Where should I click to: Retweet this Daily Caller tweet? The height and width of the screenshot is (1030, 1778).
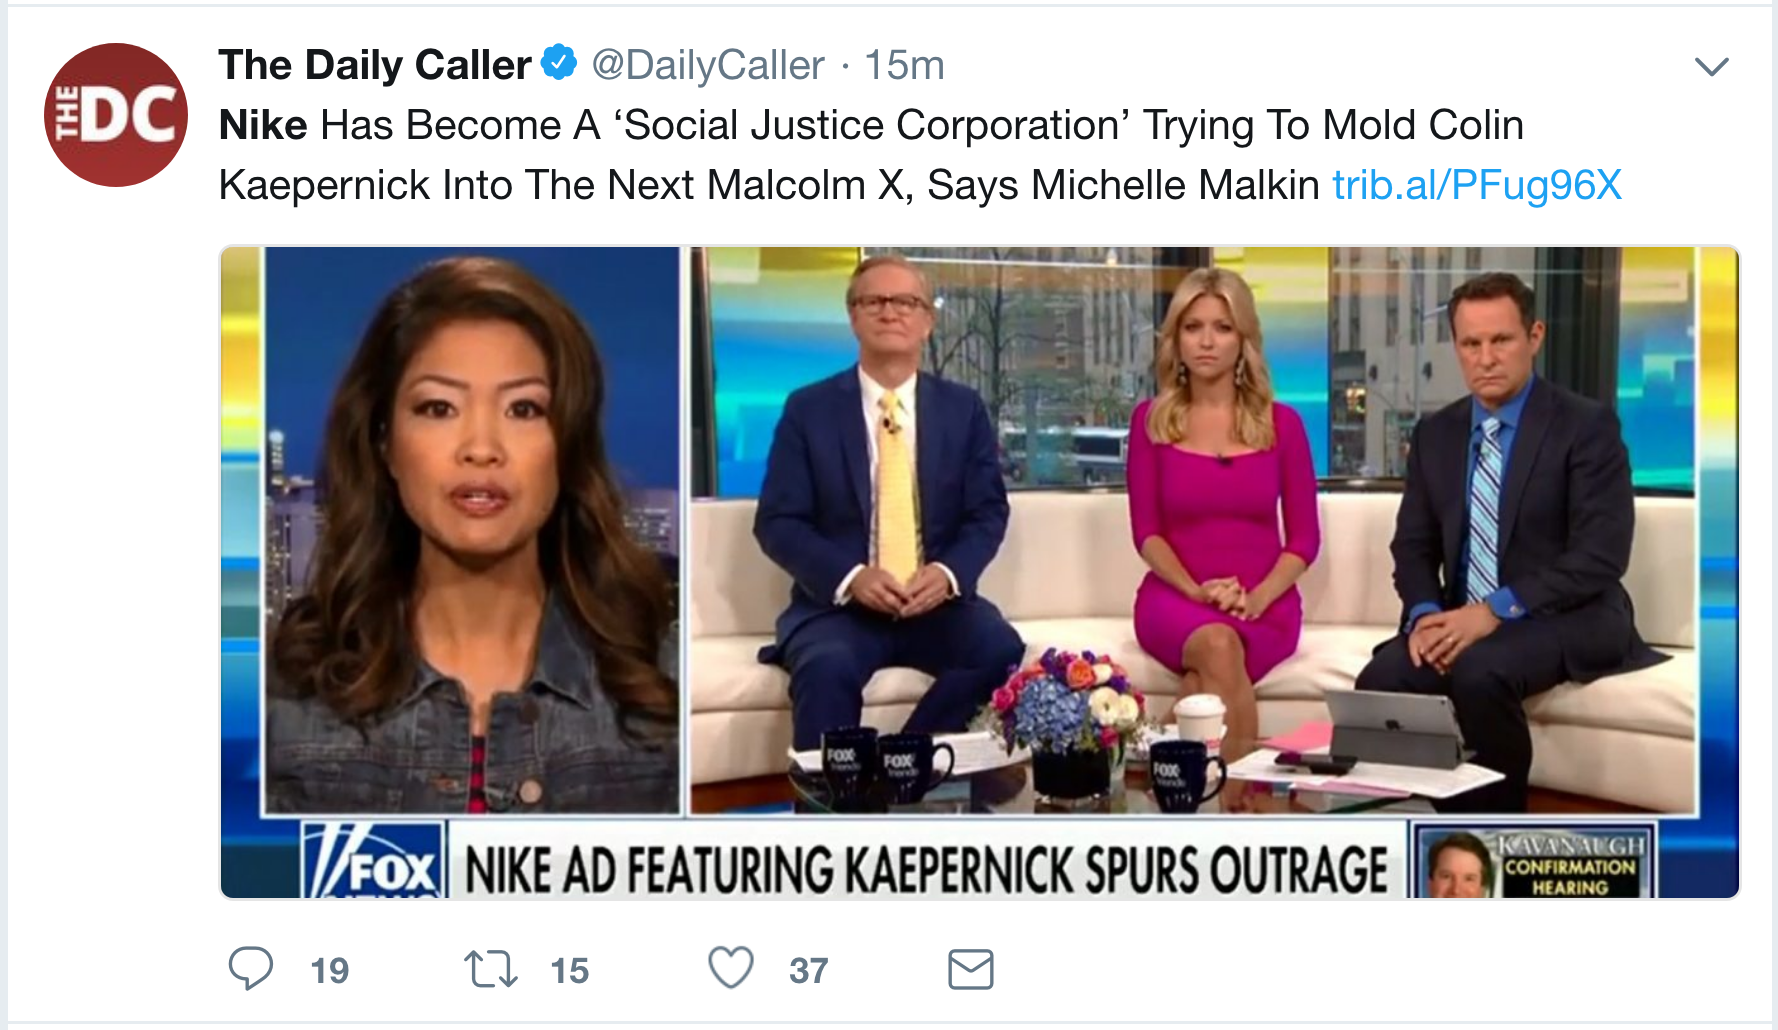tap(491, 969)
